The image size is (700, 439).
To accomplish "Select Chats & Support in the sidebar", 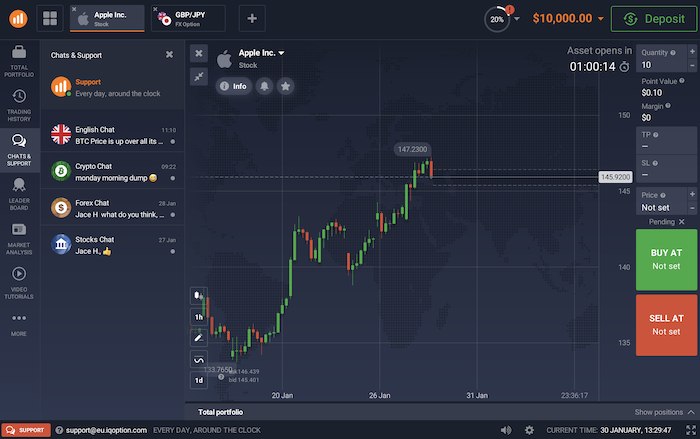I will point(19,150).
